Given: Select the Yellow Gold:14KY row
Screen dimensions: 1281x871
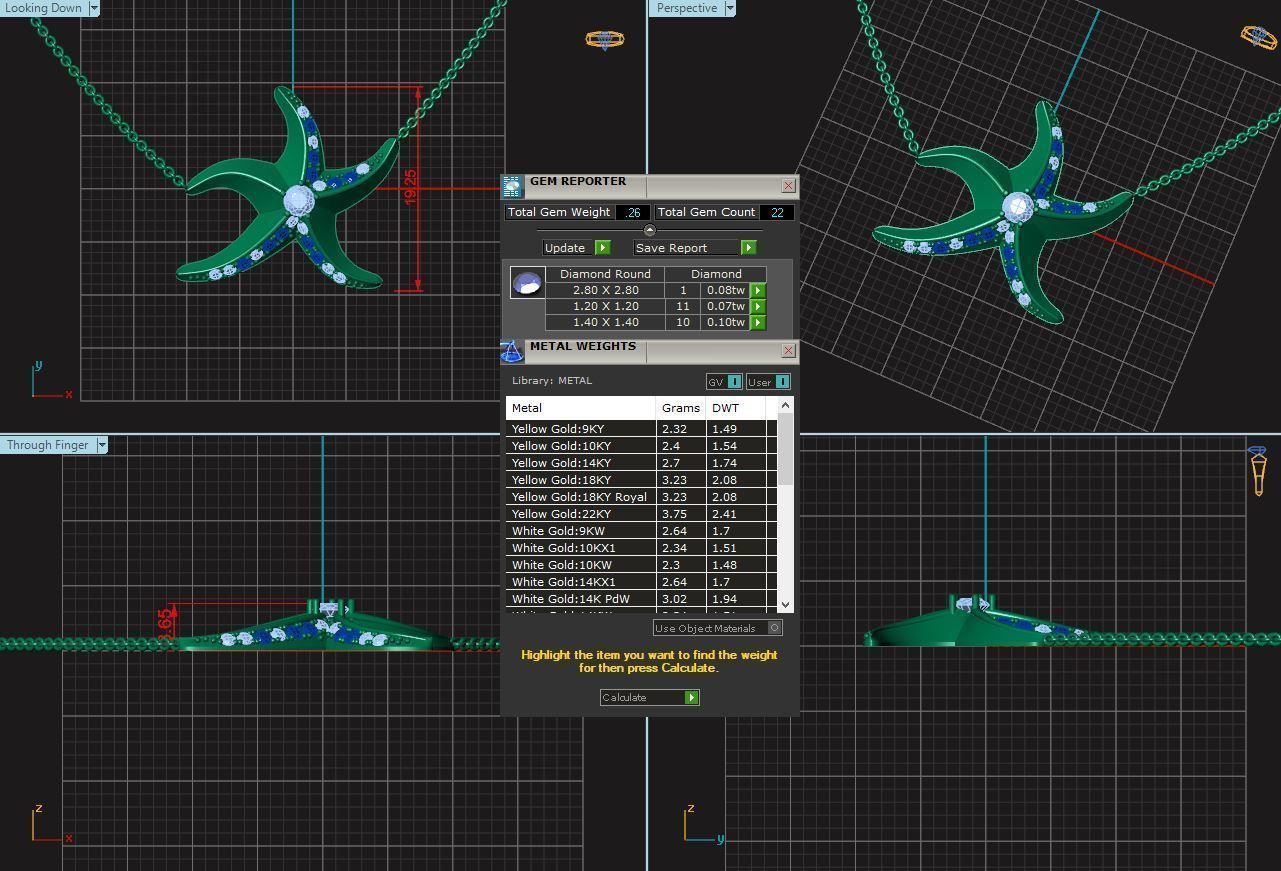Looking at the screenshot, I should (641, 463).
